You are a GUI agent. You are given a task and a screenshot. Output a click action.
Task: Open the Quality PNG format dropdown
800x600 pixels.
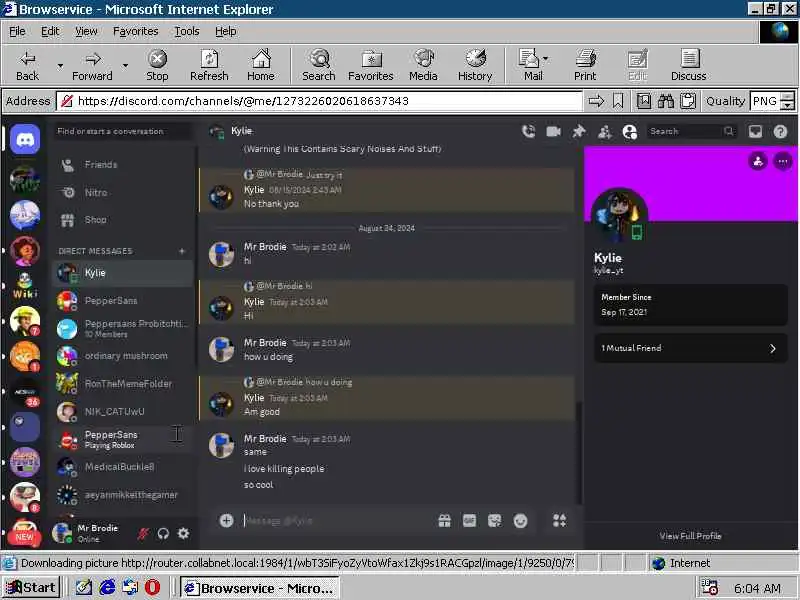pos(788,101)
